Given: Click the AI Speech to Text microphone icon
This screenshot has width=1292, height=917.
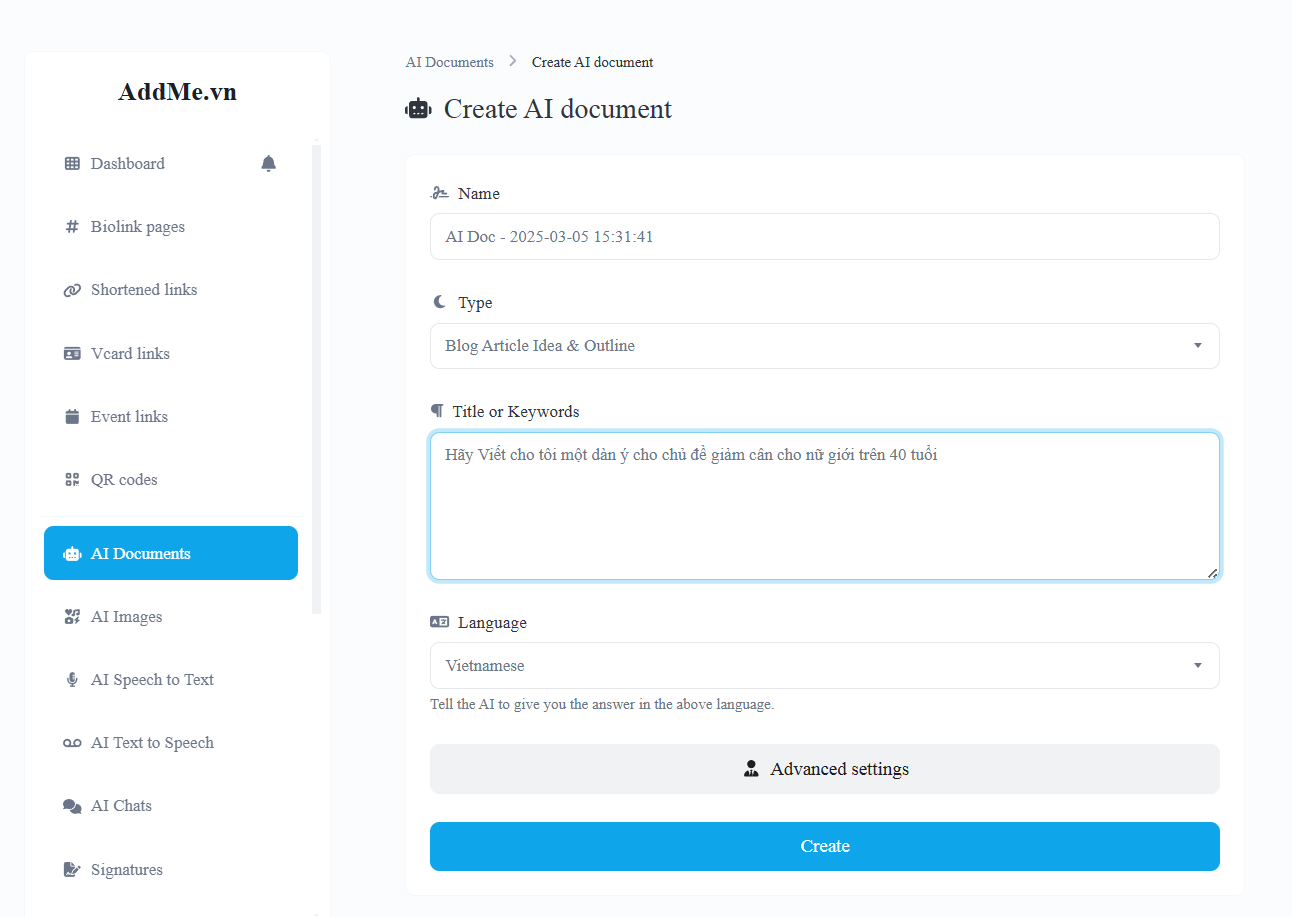Looking at the screenshot, I should 72,680.
